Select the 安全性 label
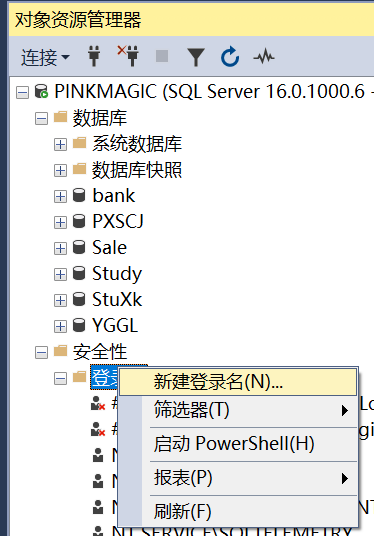 99,352
